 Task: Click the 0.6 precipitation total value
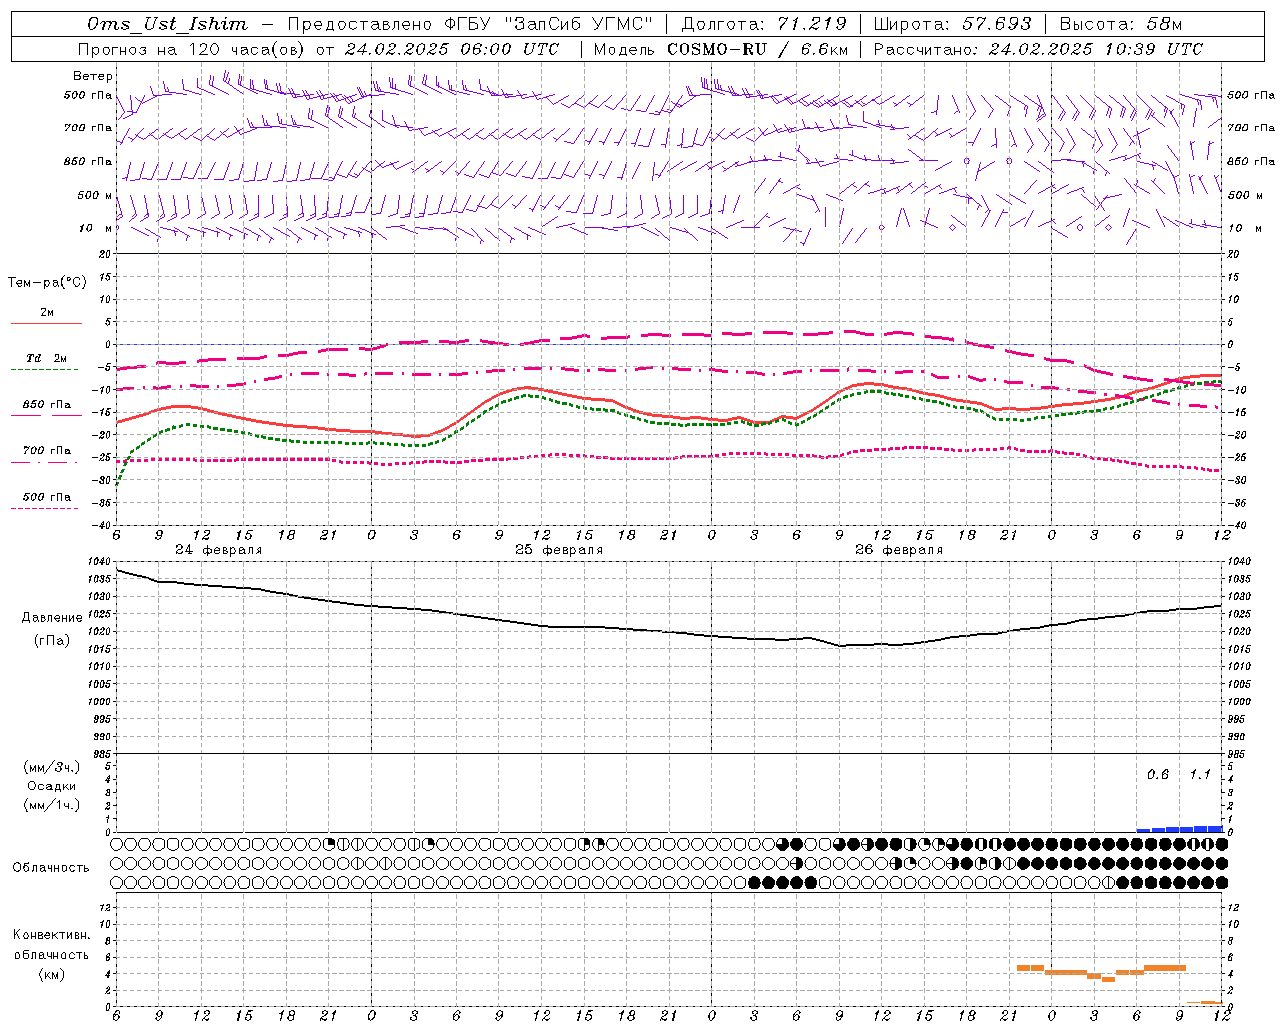click(1158, 774)
